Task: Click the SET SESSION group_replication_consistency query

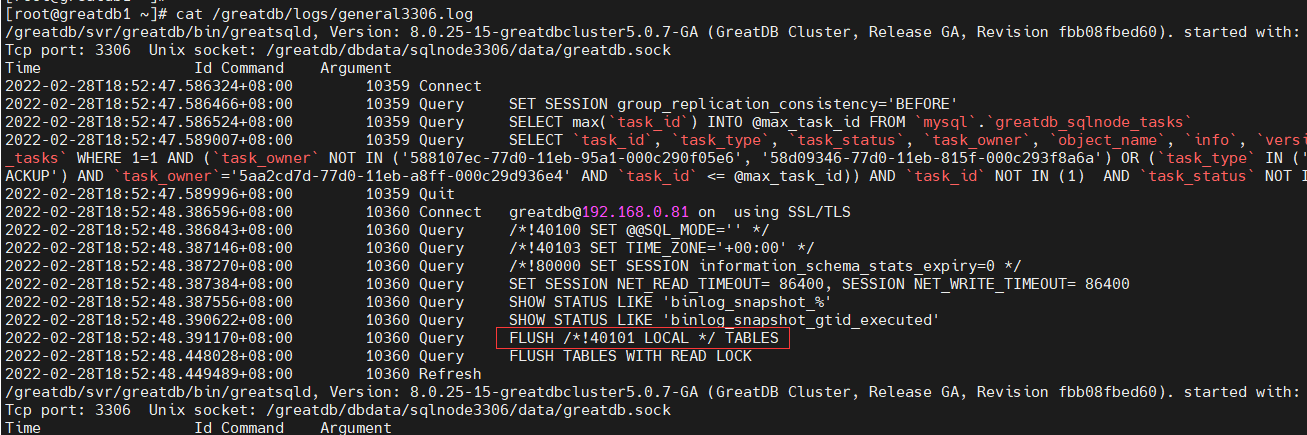Action: [733, 104]
